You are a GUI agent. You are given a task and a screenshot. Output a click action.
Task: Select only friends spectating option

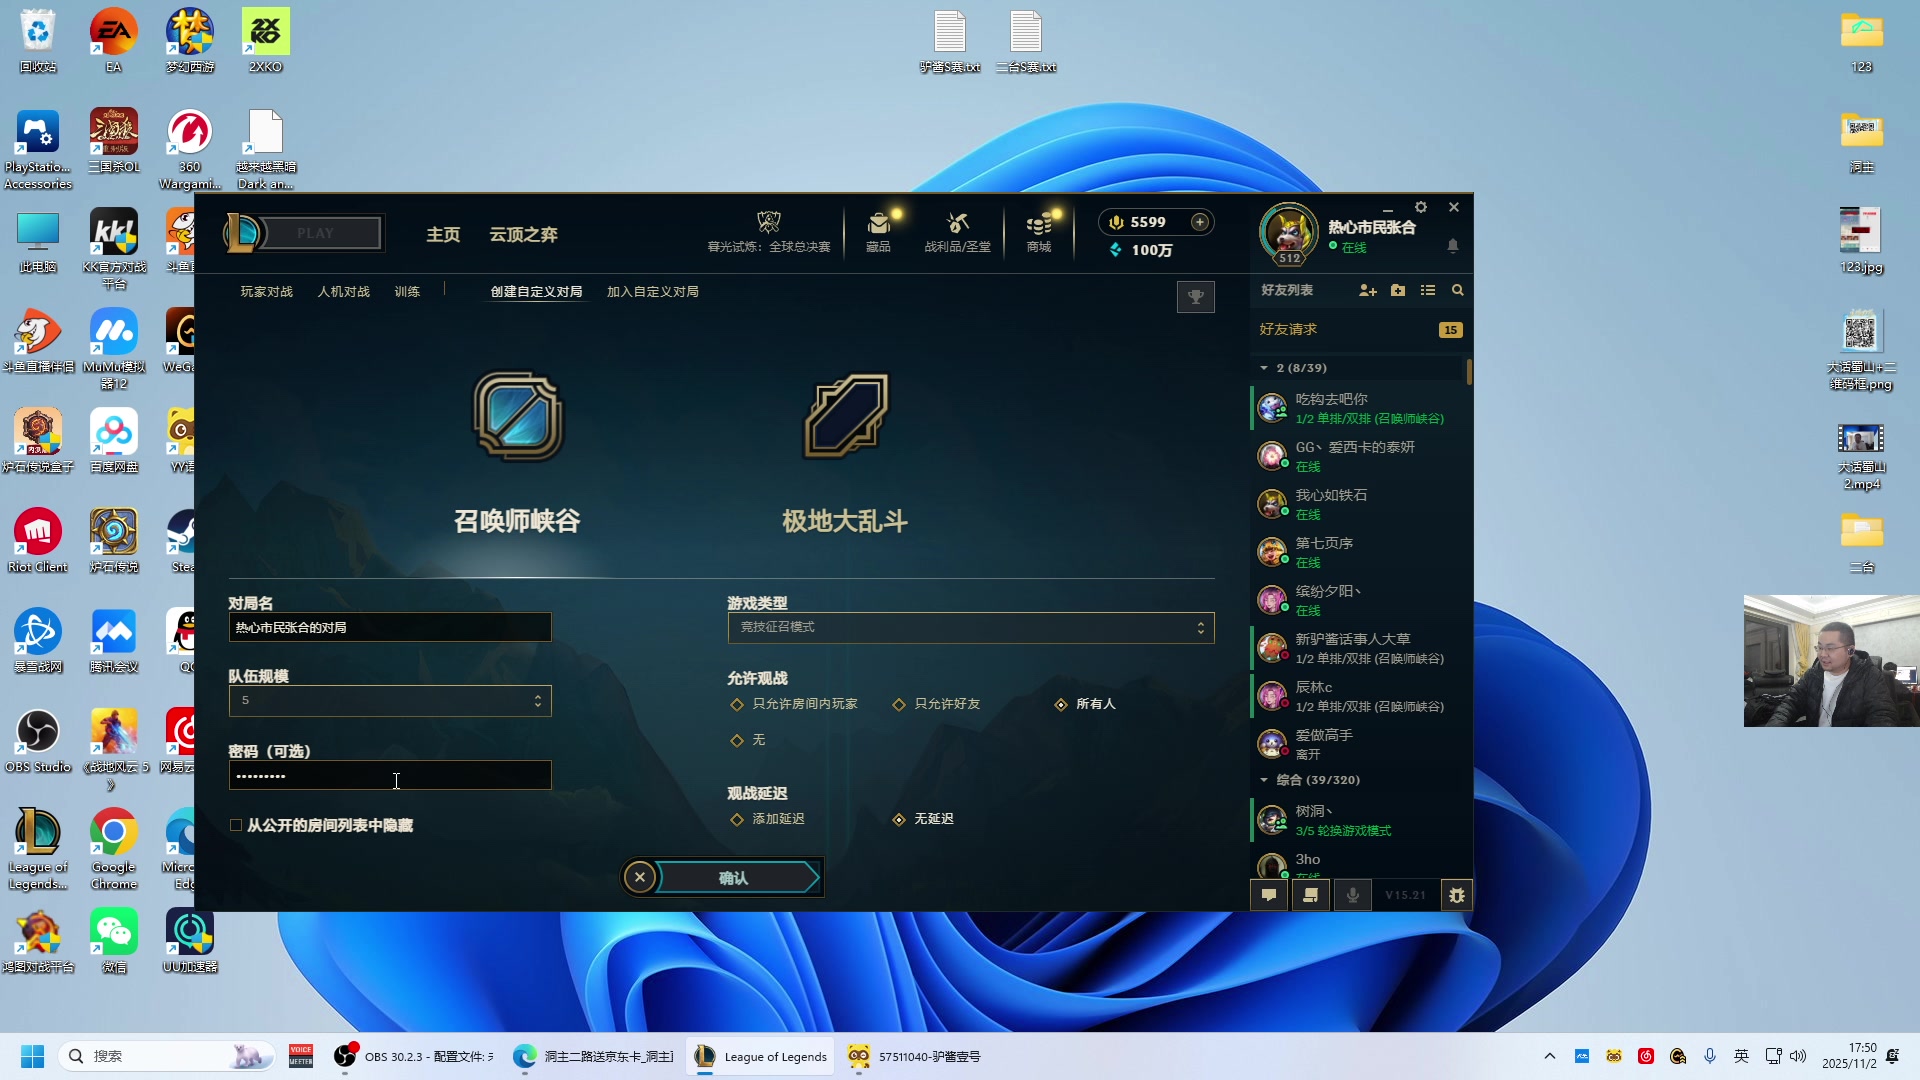coord(899,704)
